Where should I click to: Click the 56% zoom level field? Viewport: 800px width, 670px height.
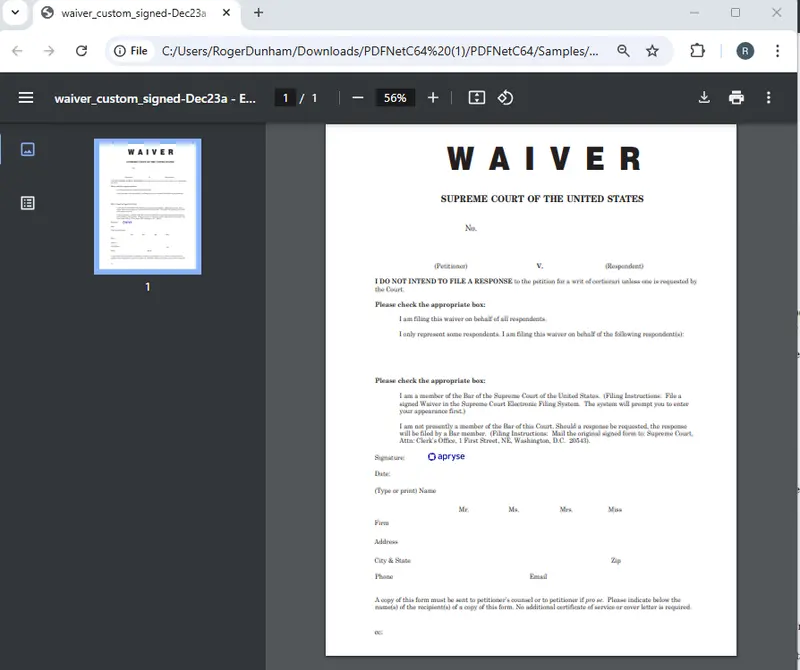[x=395, y=98]
